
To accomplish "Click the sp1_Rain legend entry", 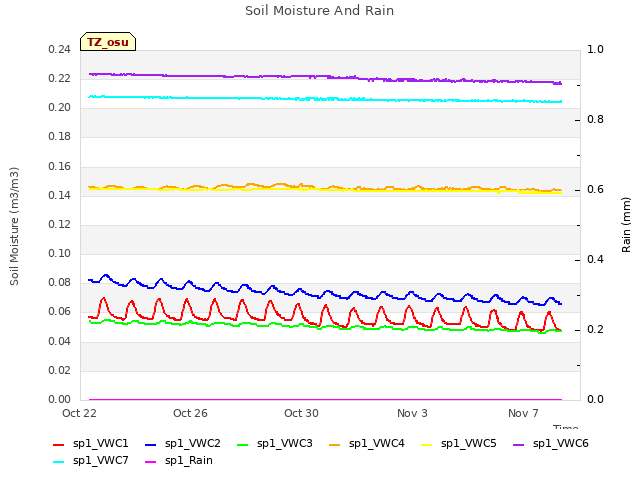I will [179, 460].
